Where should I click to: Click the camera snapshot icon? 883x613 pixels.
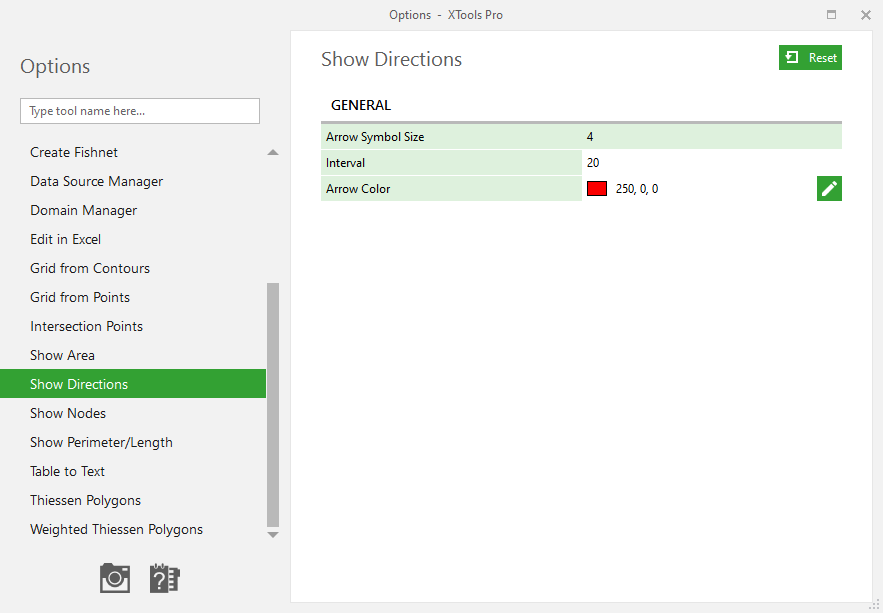click(115, 578)
